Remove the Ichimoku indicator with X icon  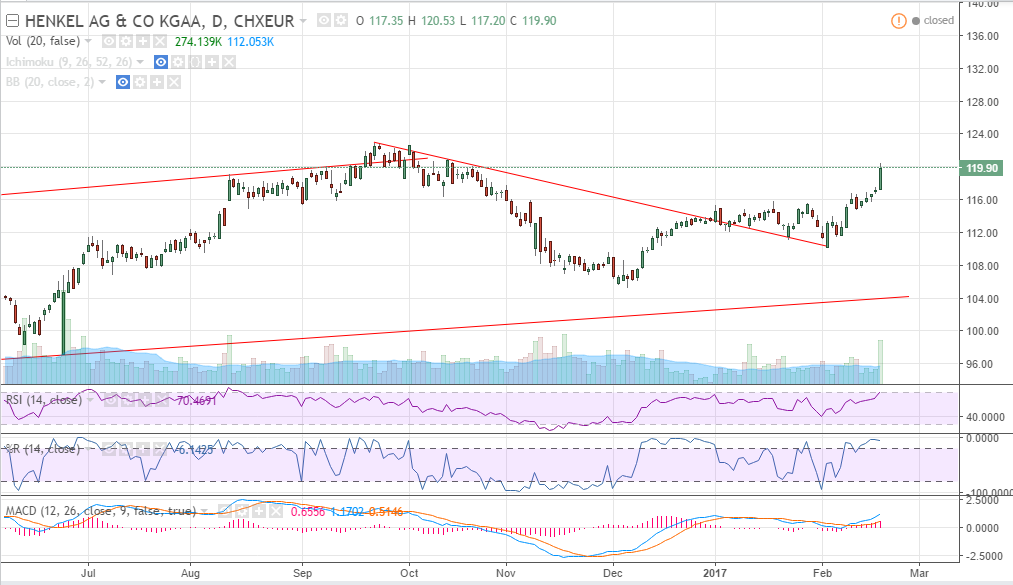pyautogui.click(x=228, y=62)
